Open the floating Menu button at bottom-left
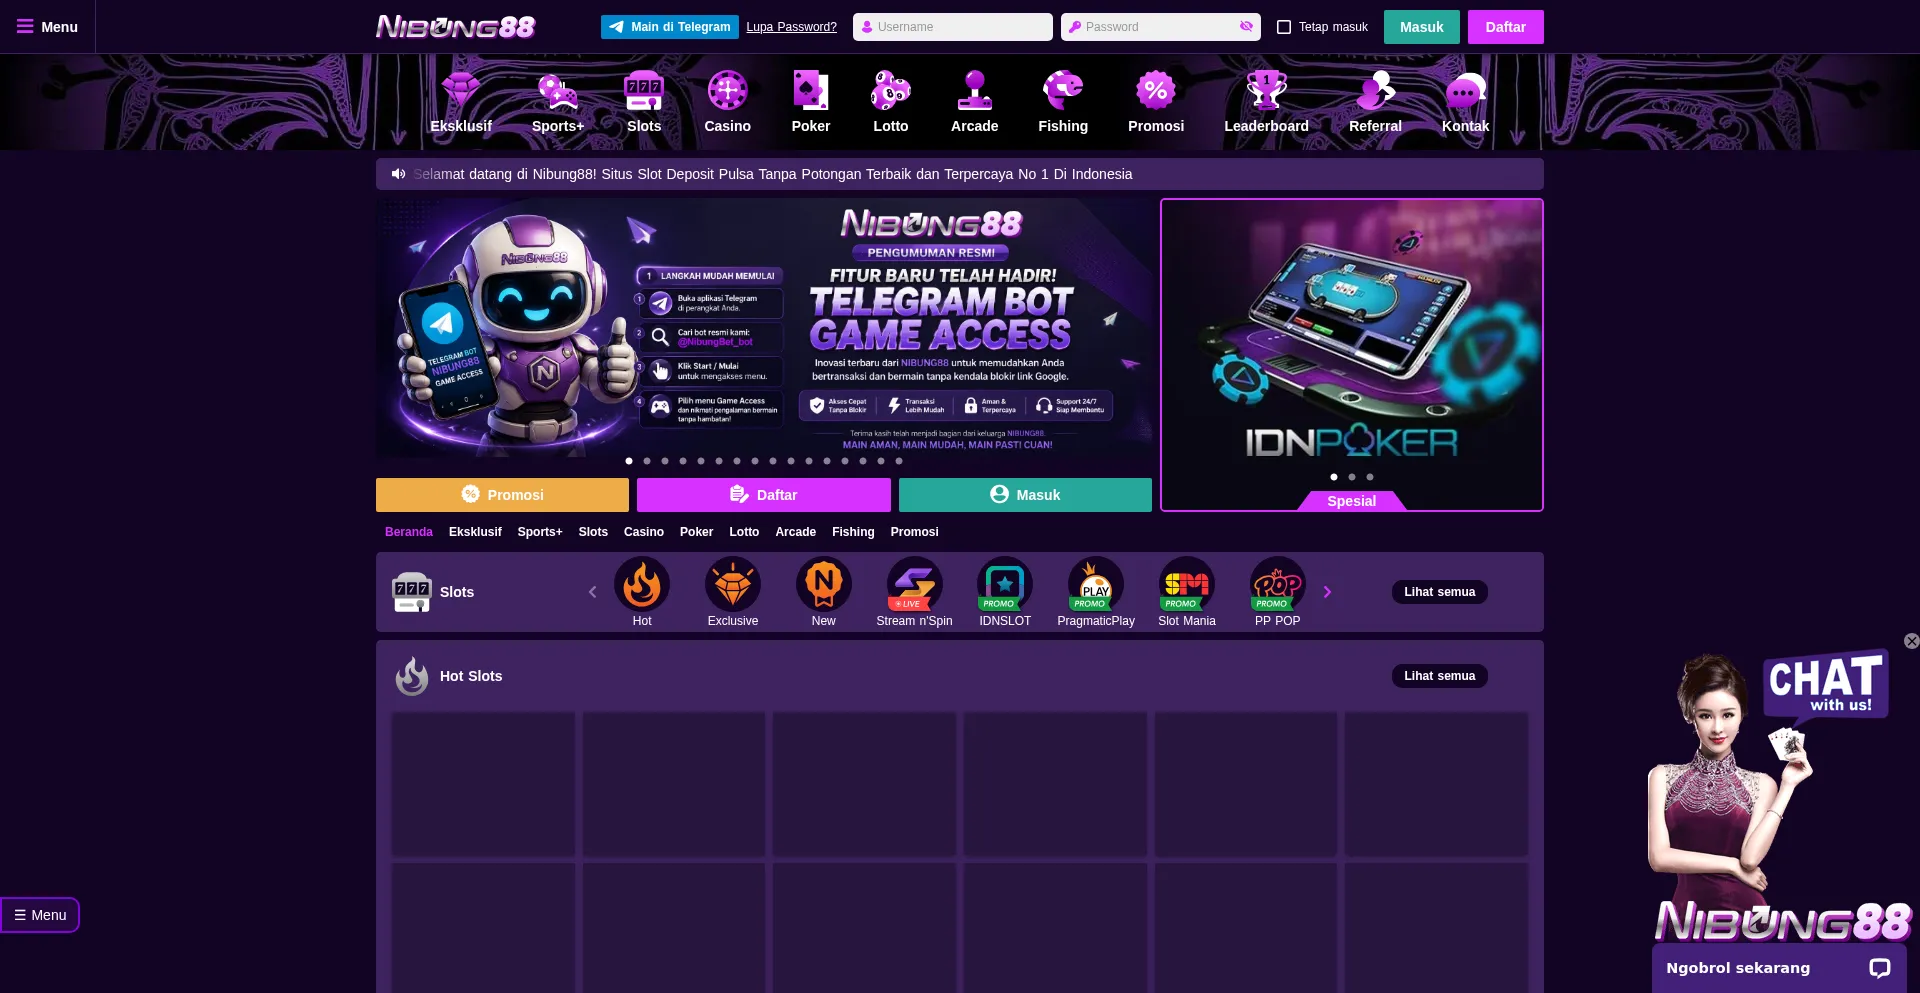Screen dimensions: 1920x993 (x=40, y=915)
